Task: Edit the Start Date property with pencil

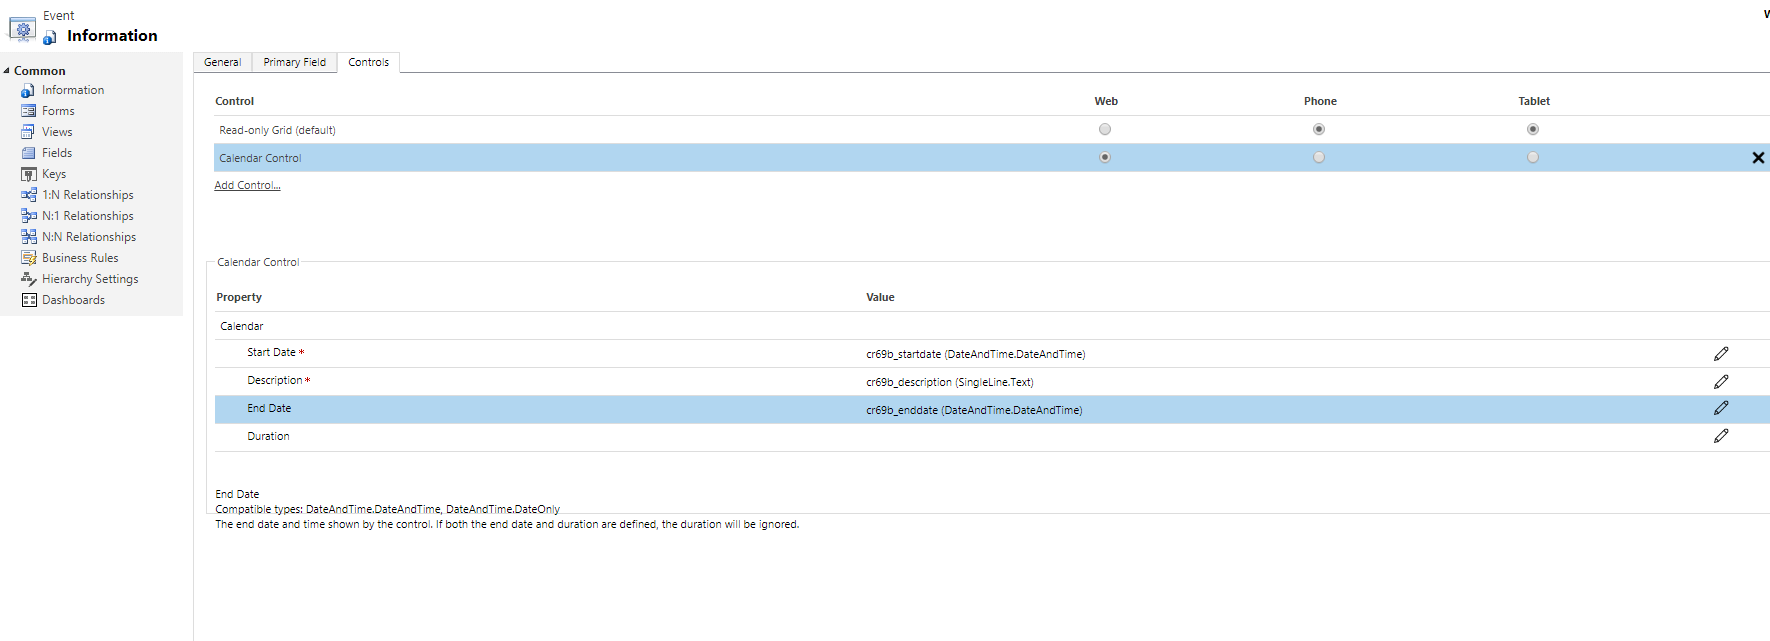Action: pos(1720,354)
